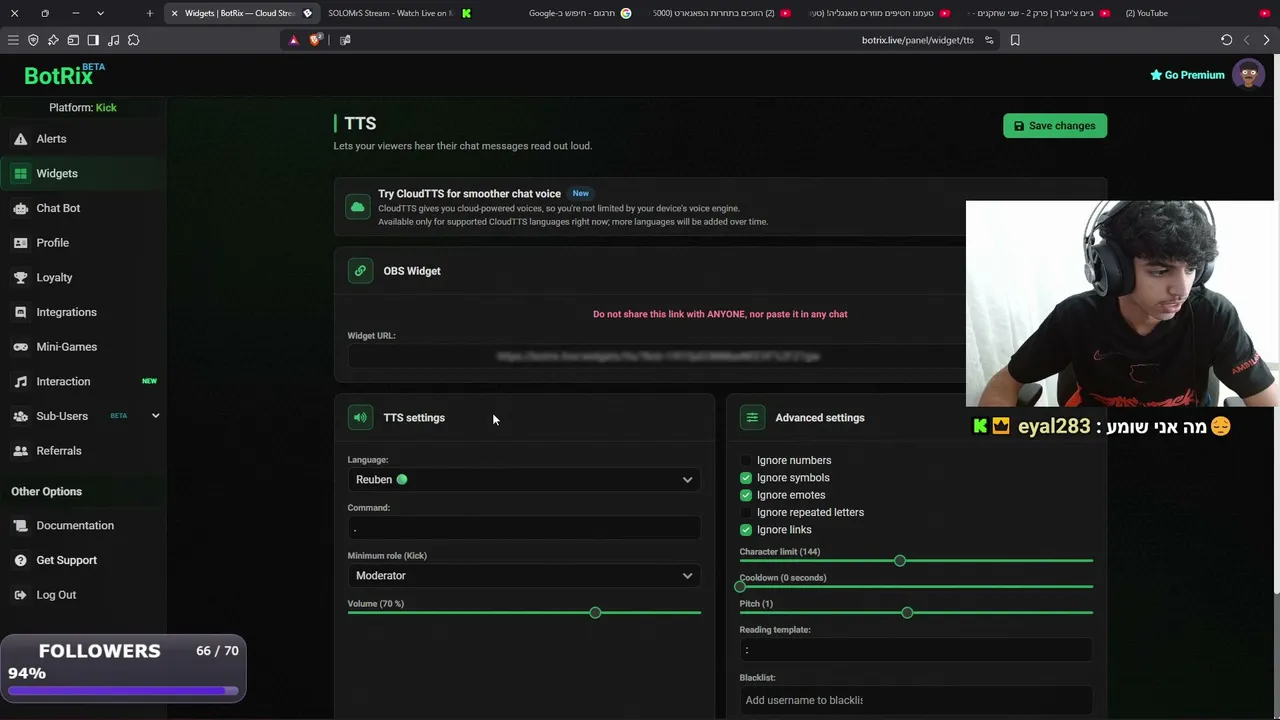The width and height of the screenshot is (1280, 720).
Task: Enable the Ignore numbers checkbox
Action: click(745, 461)
